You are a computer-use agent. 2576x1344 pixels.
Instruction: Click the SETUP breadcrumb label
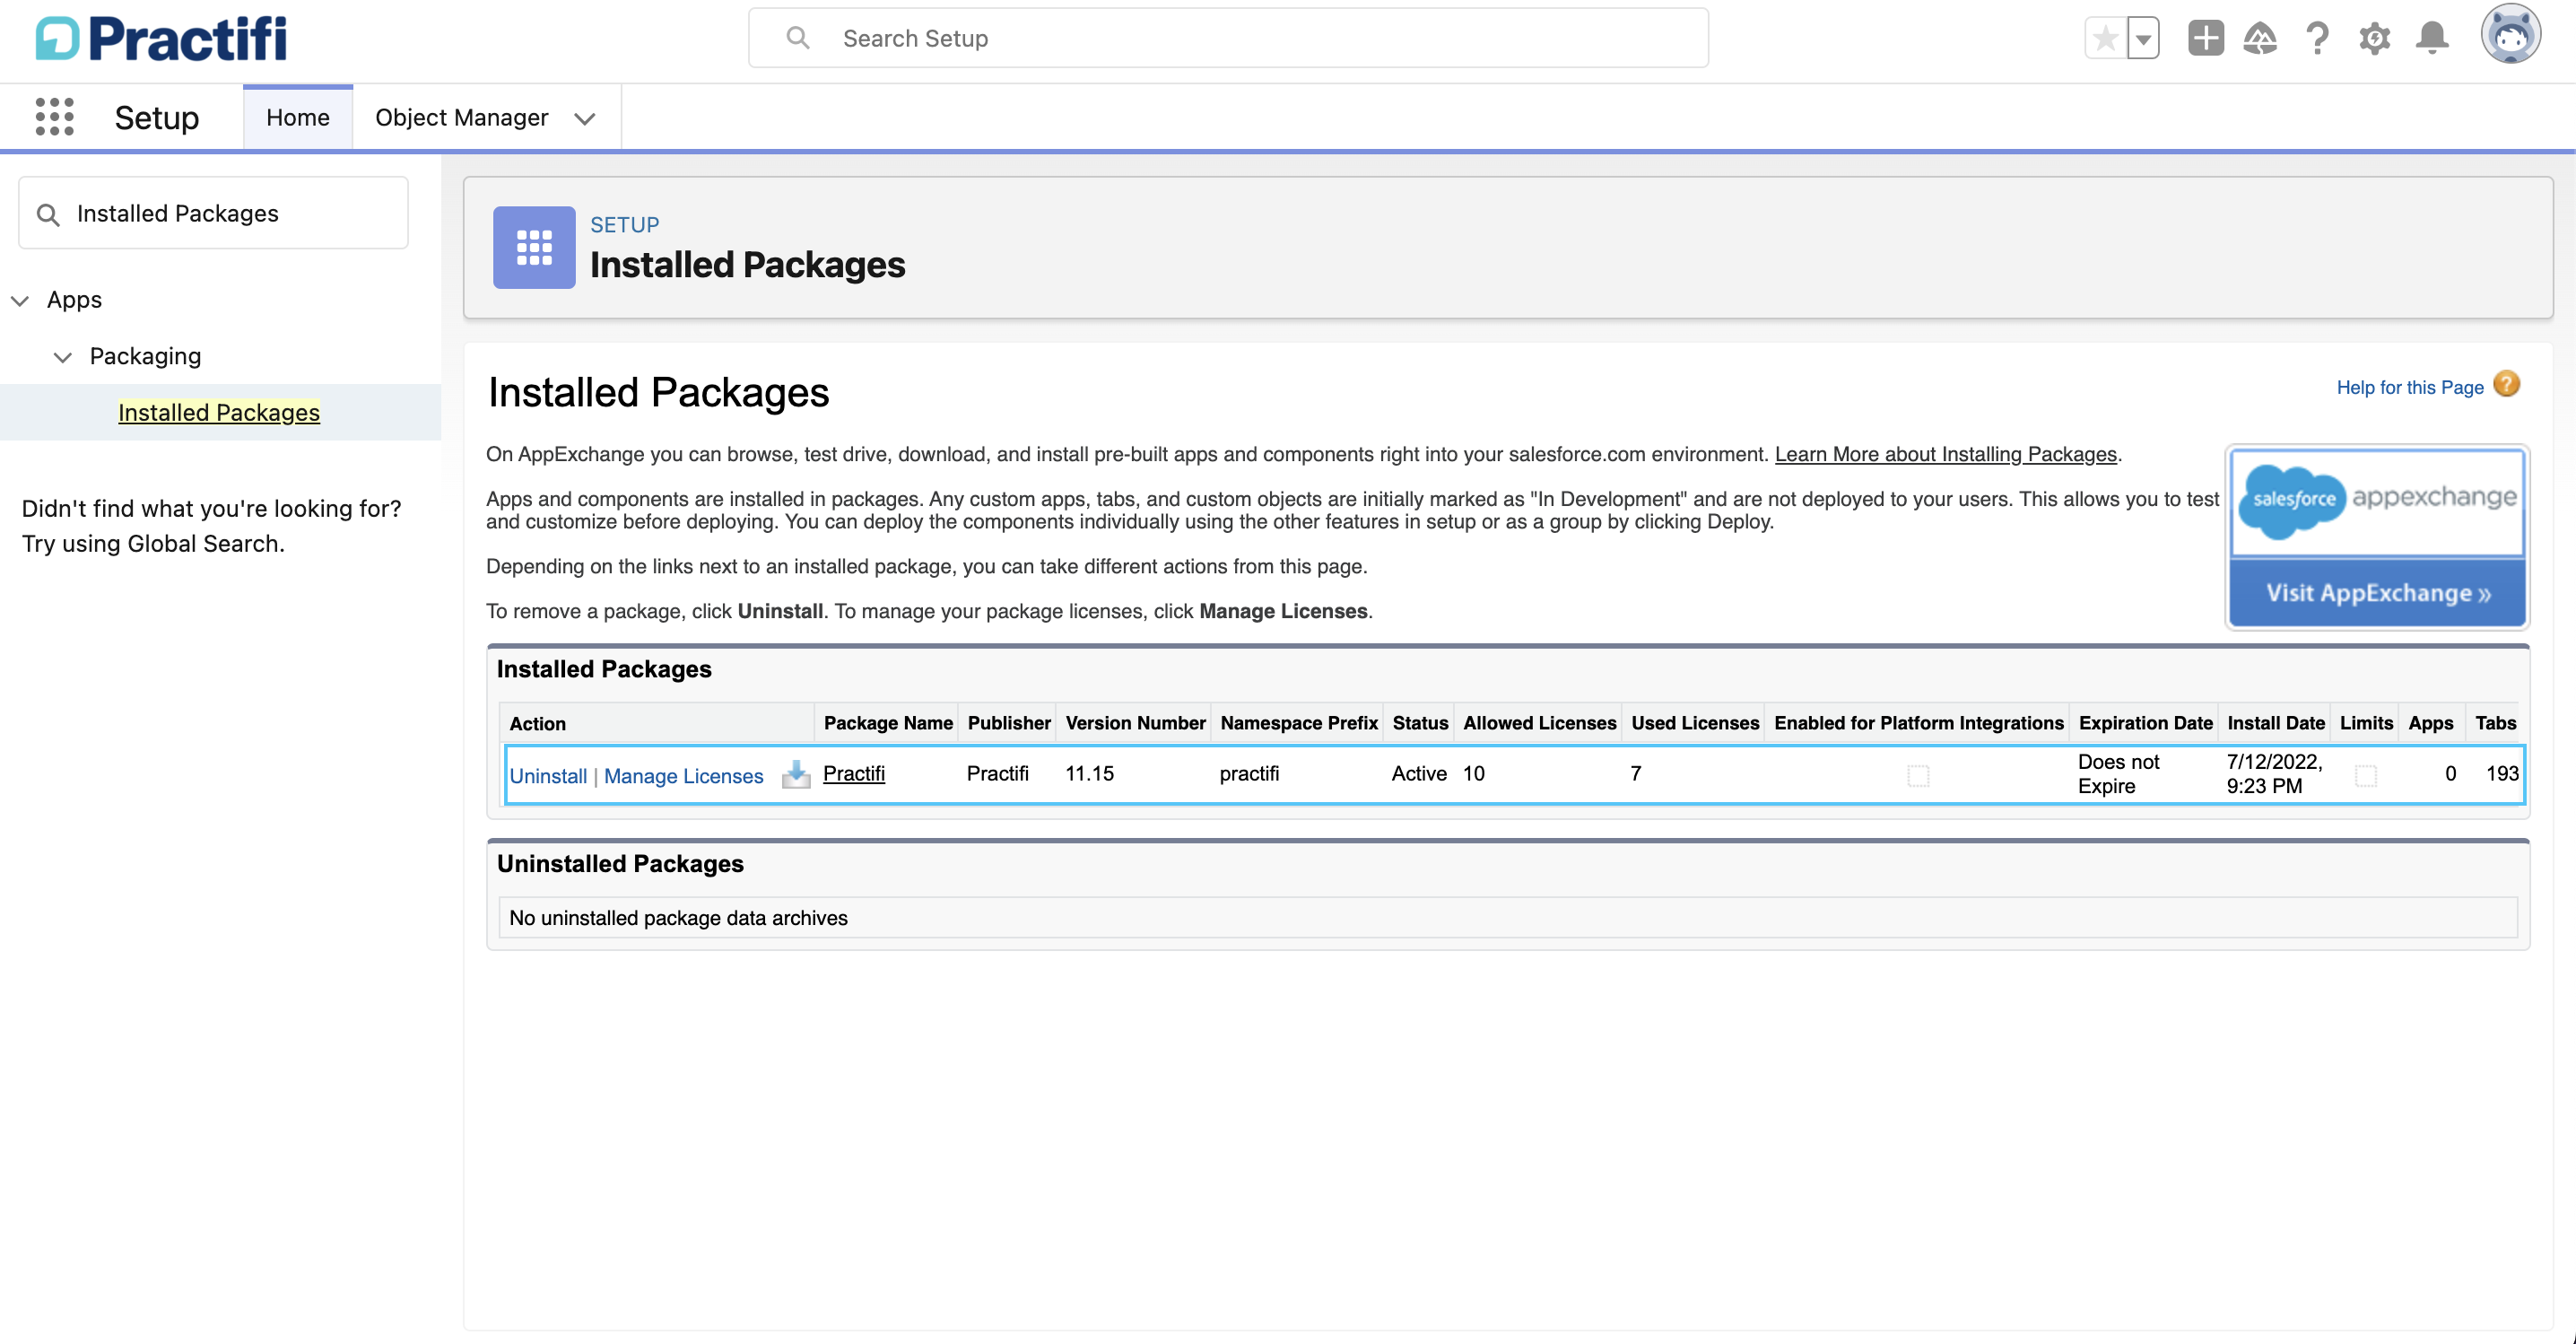pos(624,225)
